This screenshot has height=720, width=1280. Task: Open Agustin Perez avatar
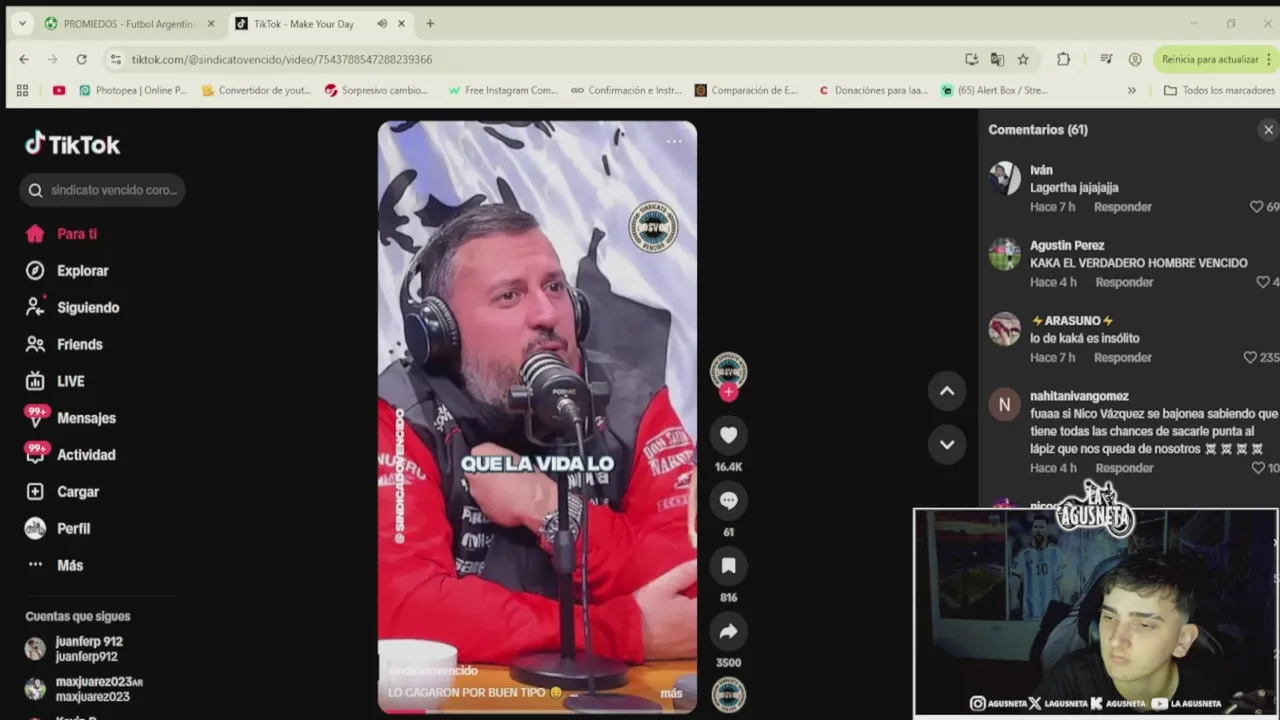point(1004,254)
